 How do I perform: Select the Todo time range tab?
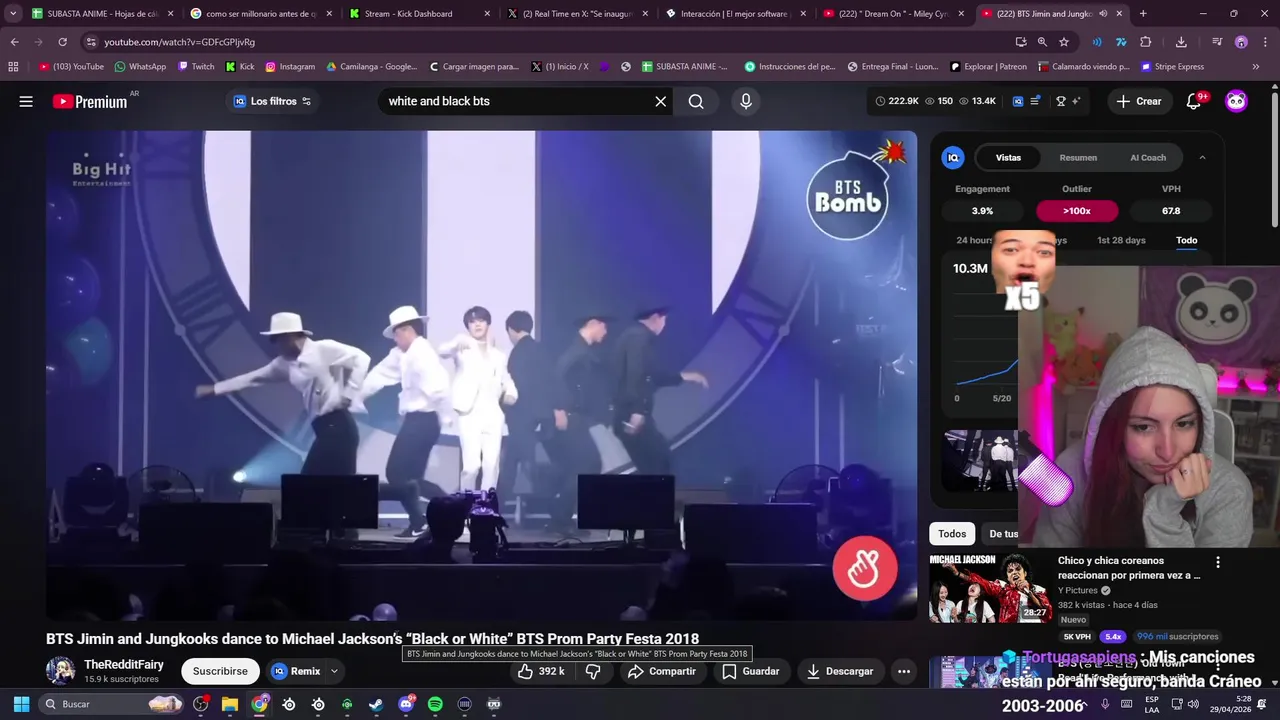coord(1187,240)
